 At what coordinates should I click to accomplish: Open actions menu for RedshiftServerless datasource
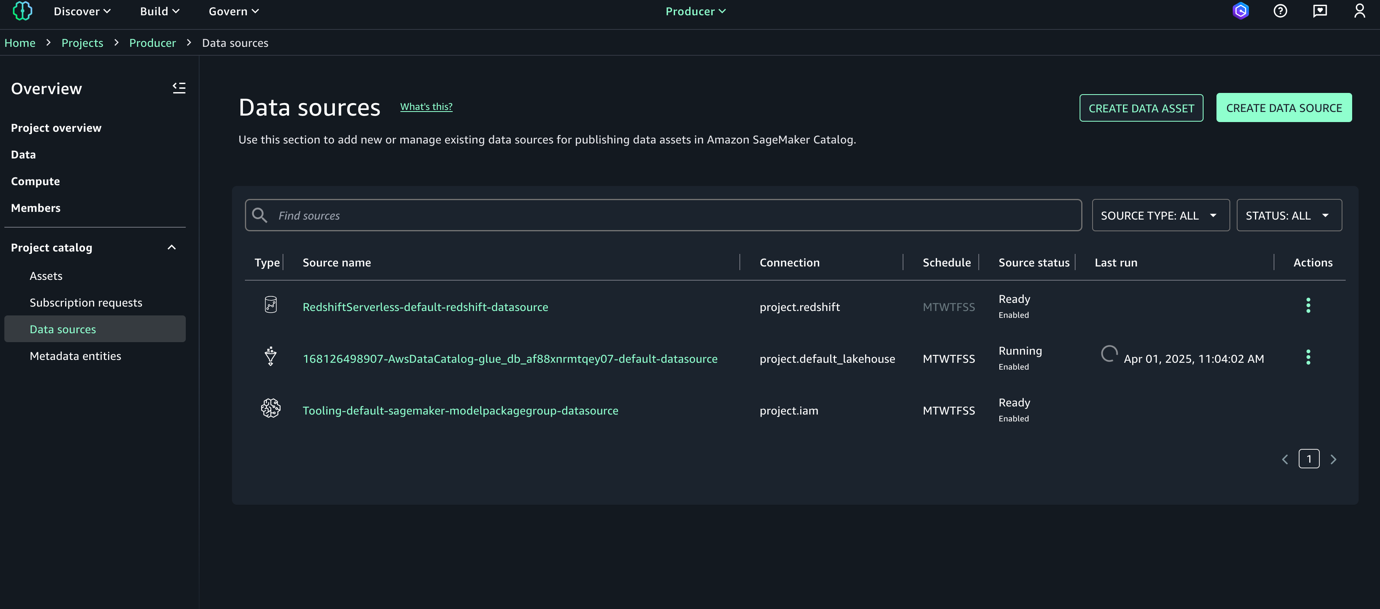pos(1308,306)
